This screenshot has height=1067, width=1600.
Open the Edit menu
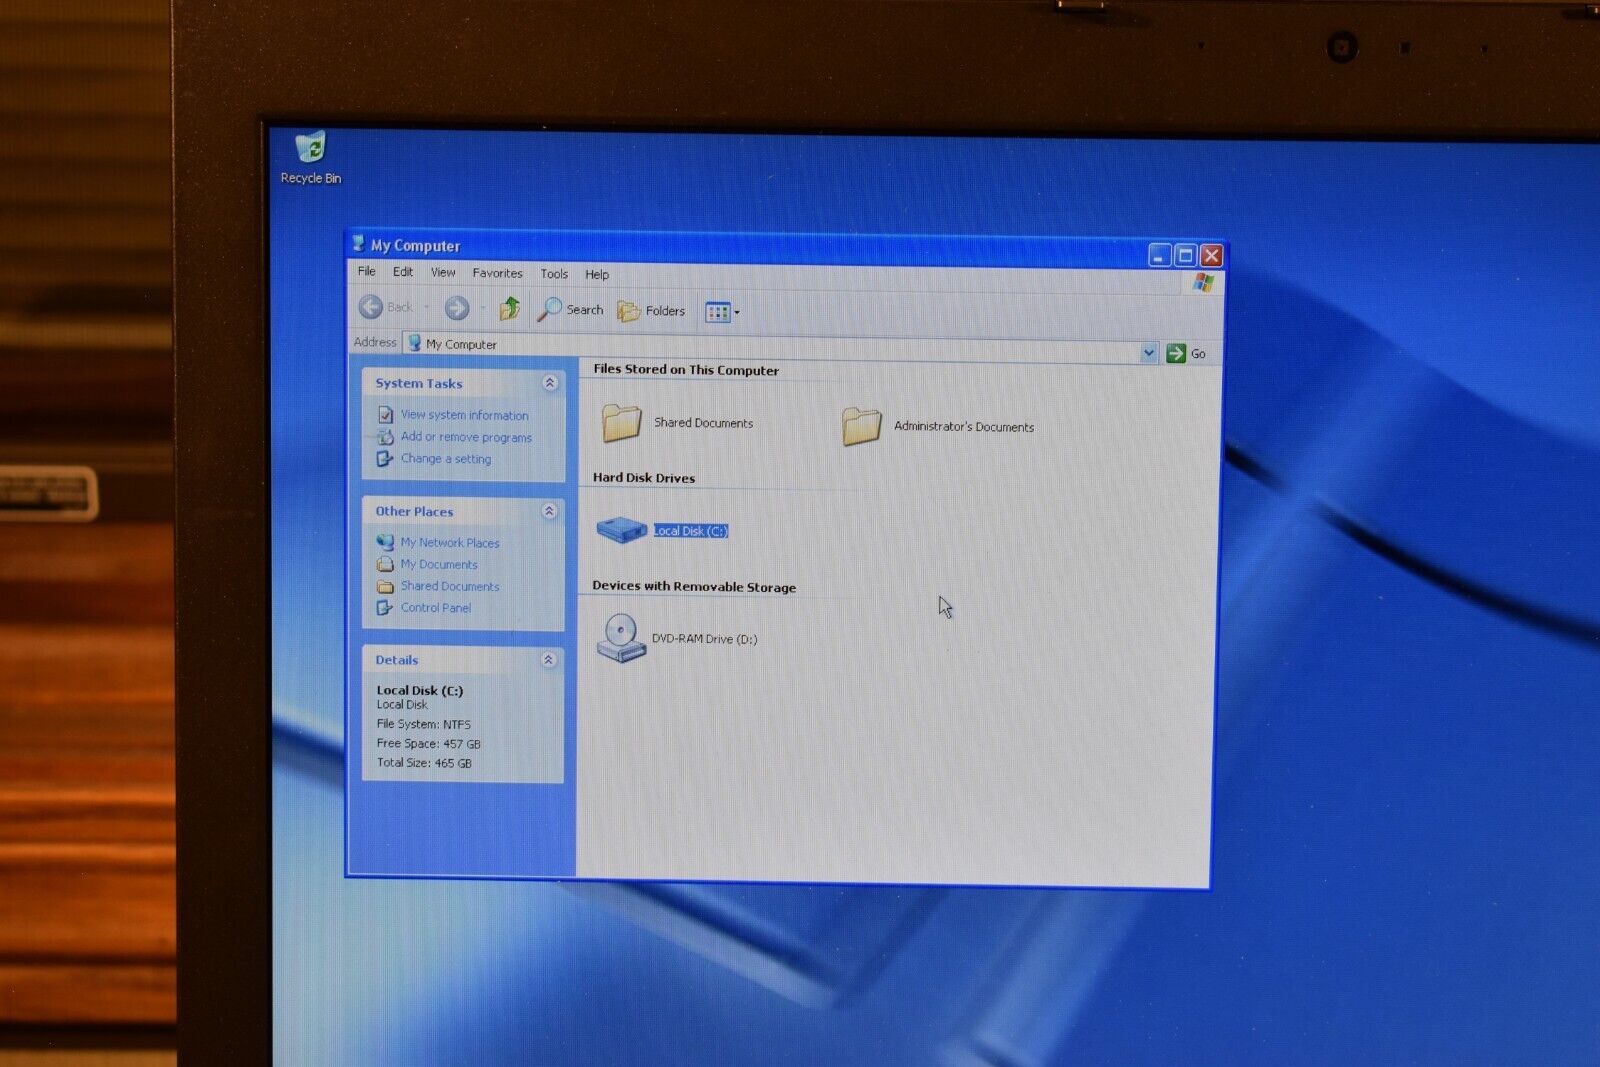pyautogui.click(x=403, y=272)
